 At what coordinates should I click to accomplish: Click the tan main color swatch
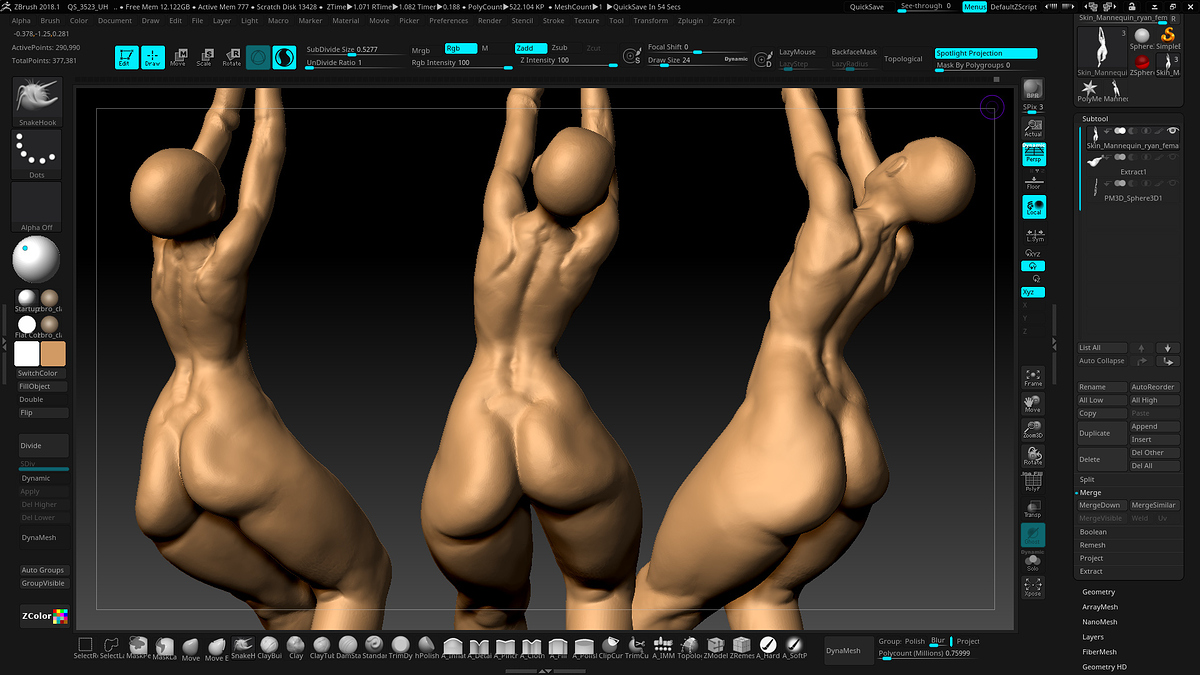click(53, 354)
